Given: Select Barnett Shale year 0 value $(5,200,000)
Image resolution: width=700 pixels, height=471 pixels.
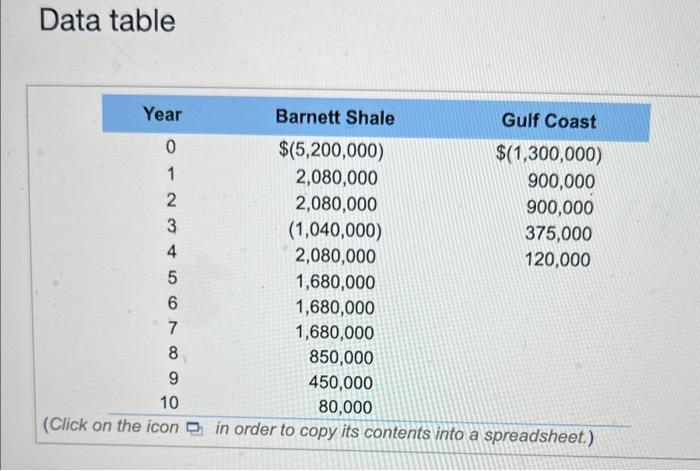Looking at the screenshot, I should pyautogui.click(x=331, y=150).
